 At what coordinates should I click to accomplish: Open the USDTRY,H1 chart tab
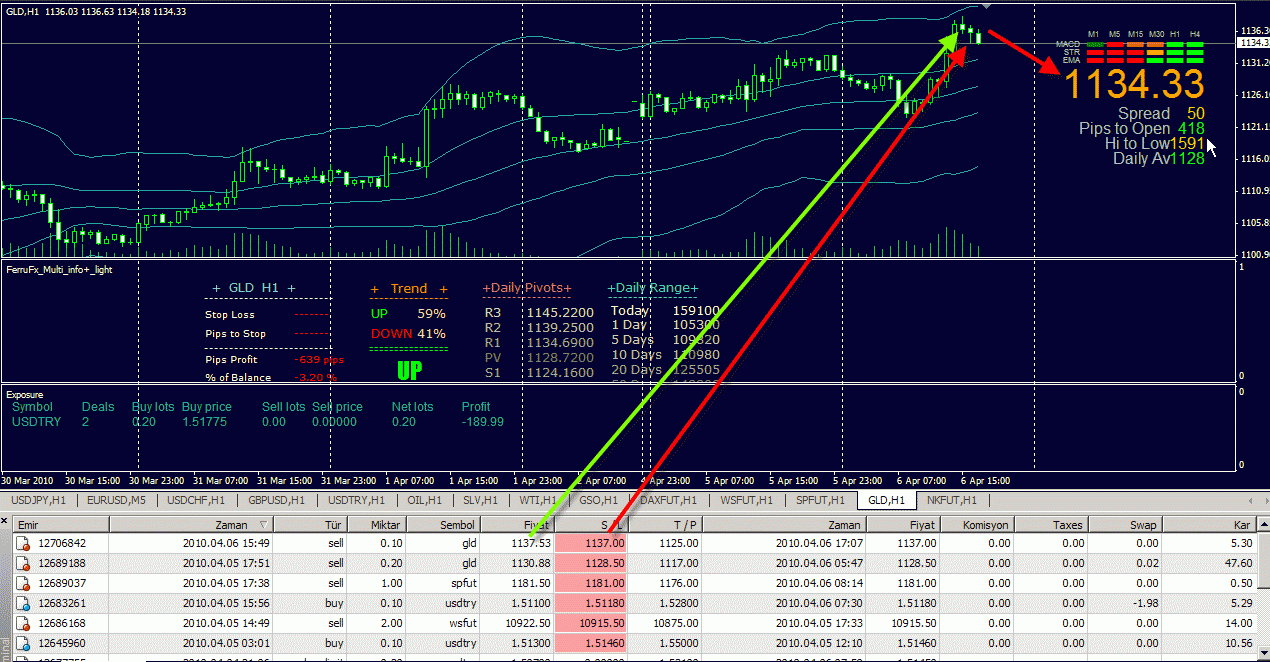click(x=356, y=500)
